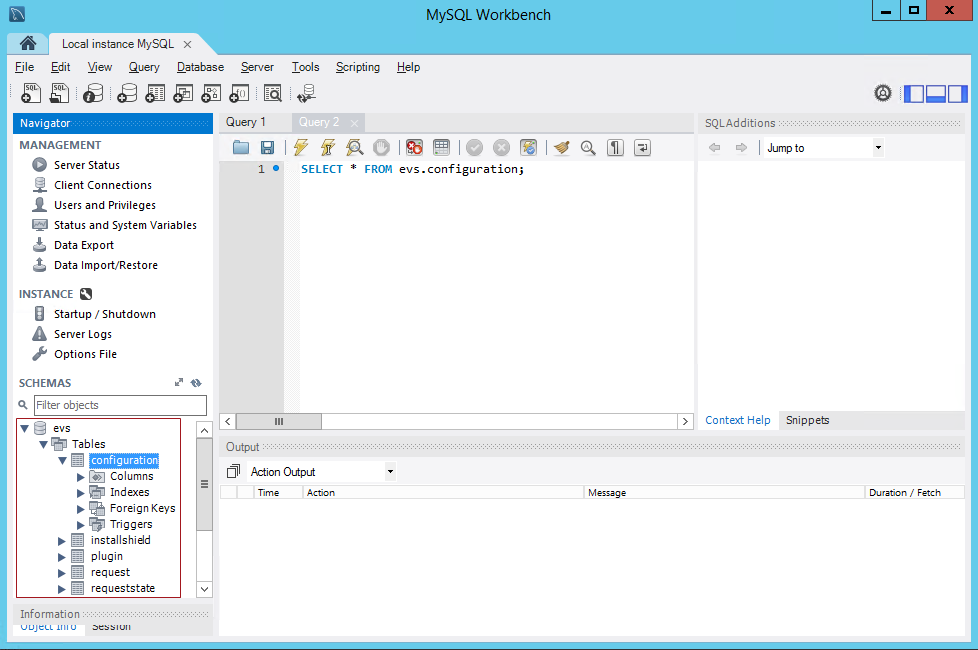The width and height of the screenshot is (978, 650).
Task: Save the script to a file
Action: coord(268,147)
